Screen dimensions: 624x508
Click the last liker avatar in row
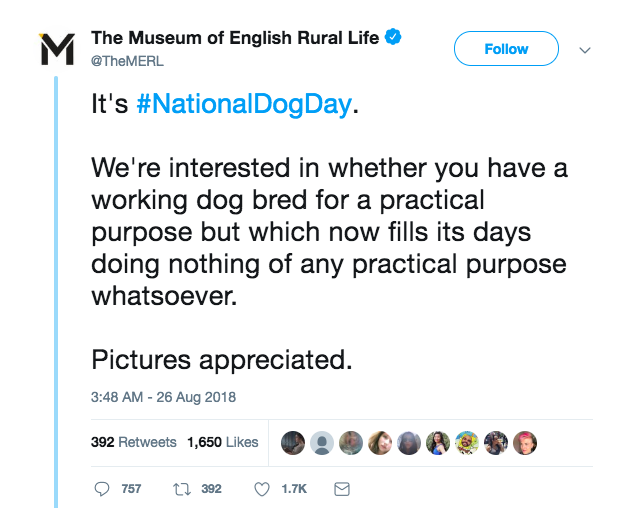click(x=525, y=442)
